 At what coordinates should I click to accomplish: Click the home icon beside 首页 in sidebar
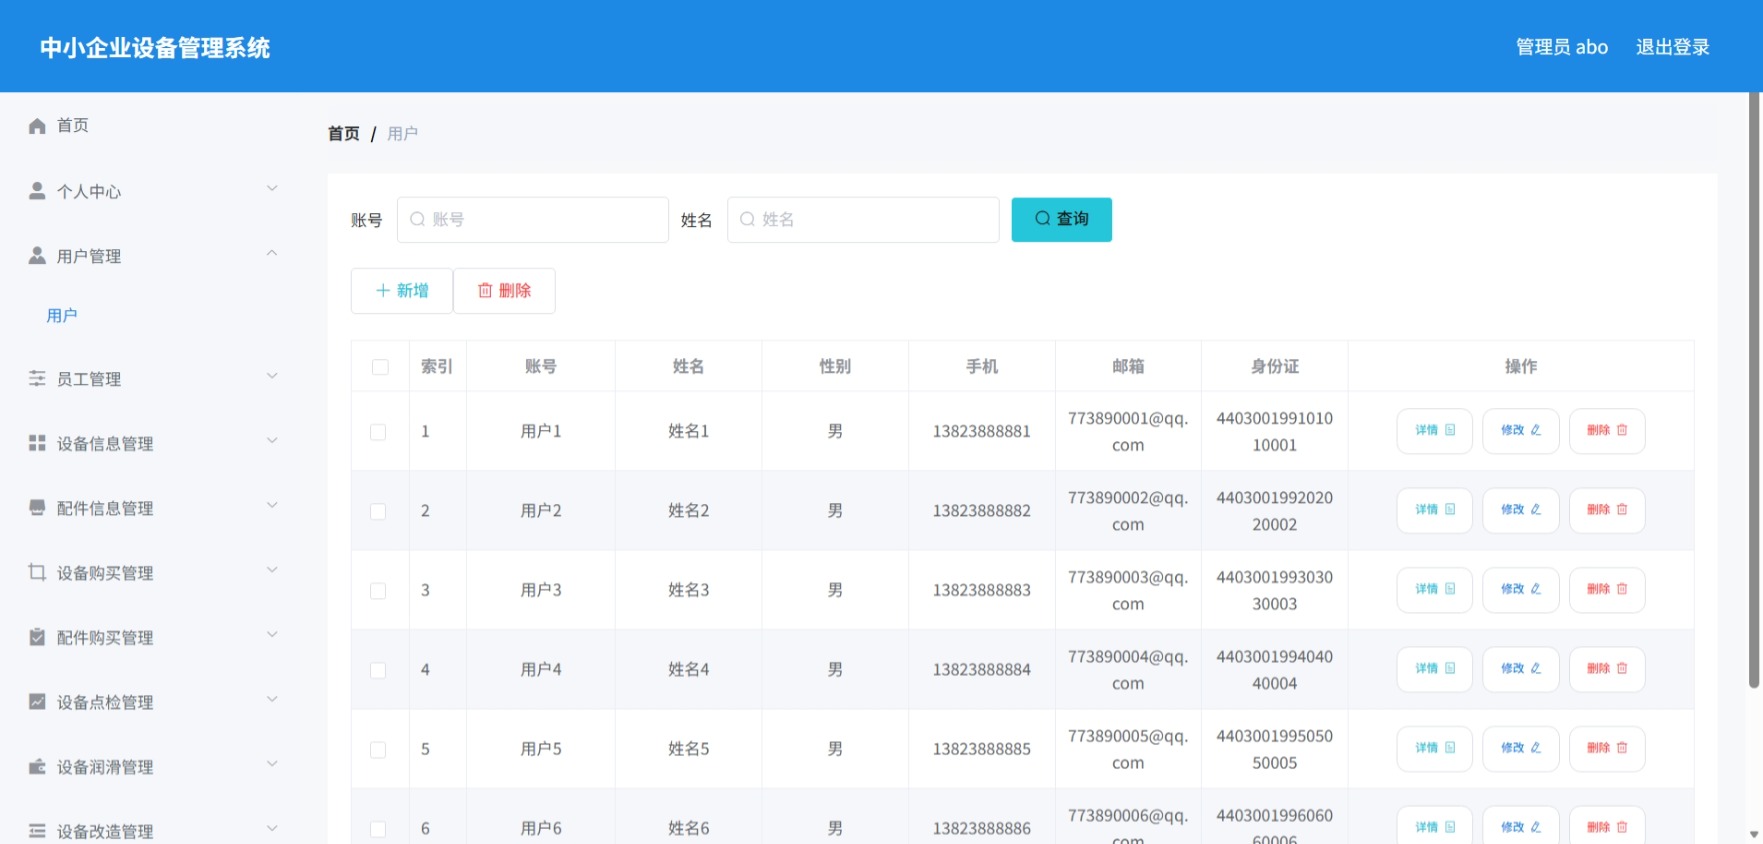37,126
